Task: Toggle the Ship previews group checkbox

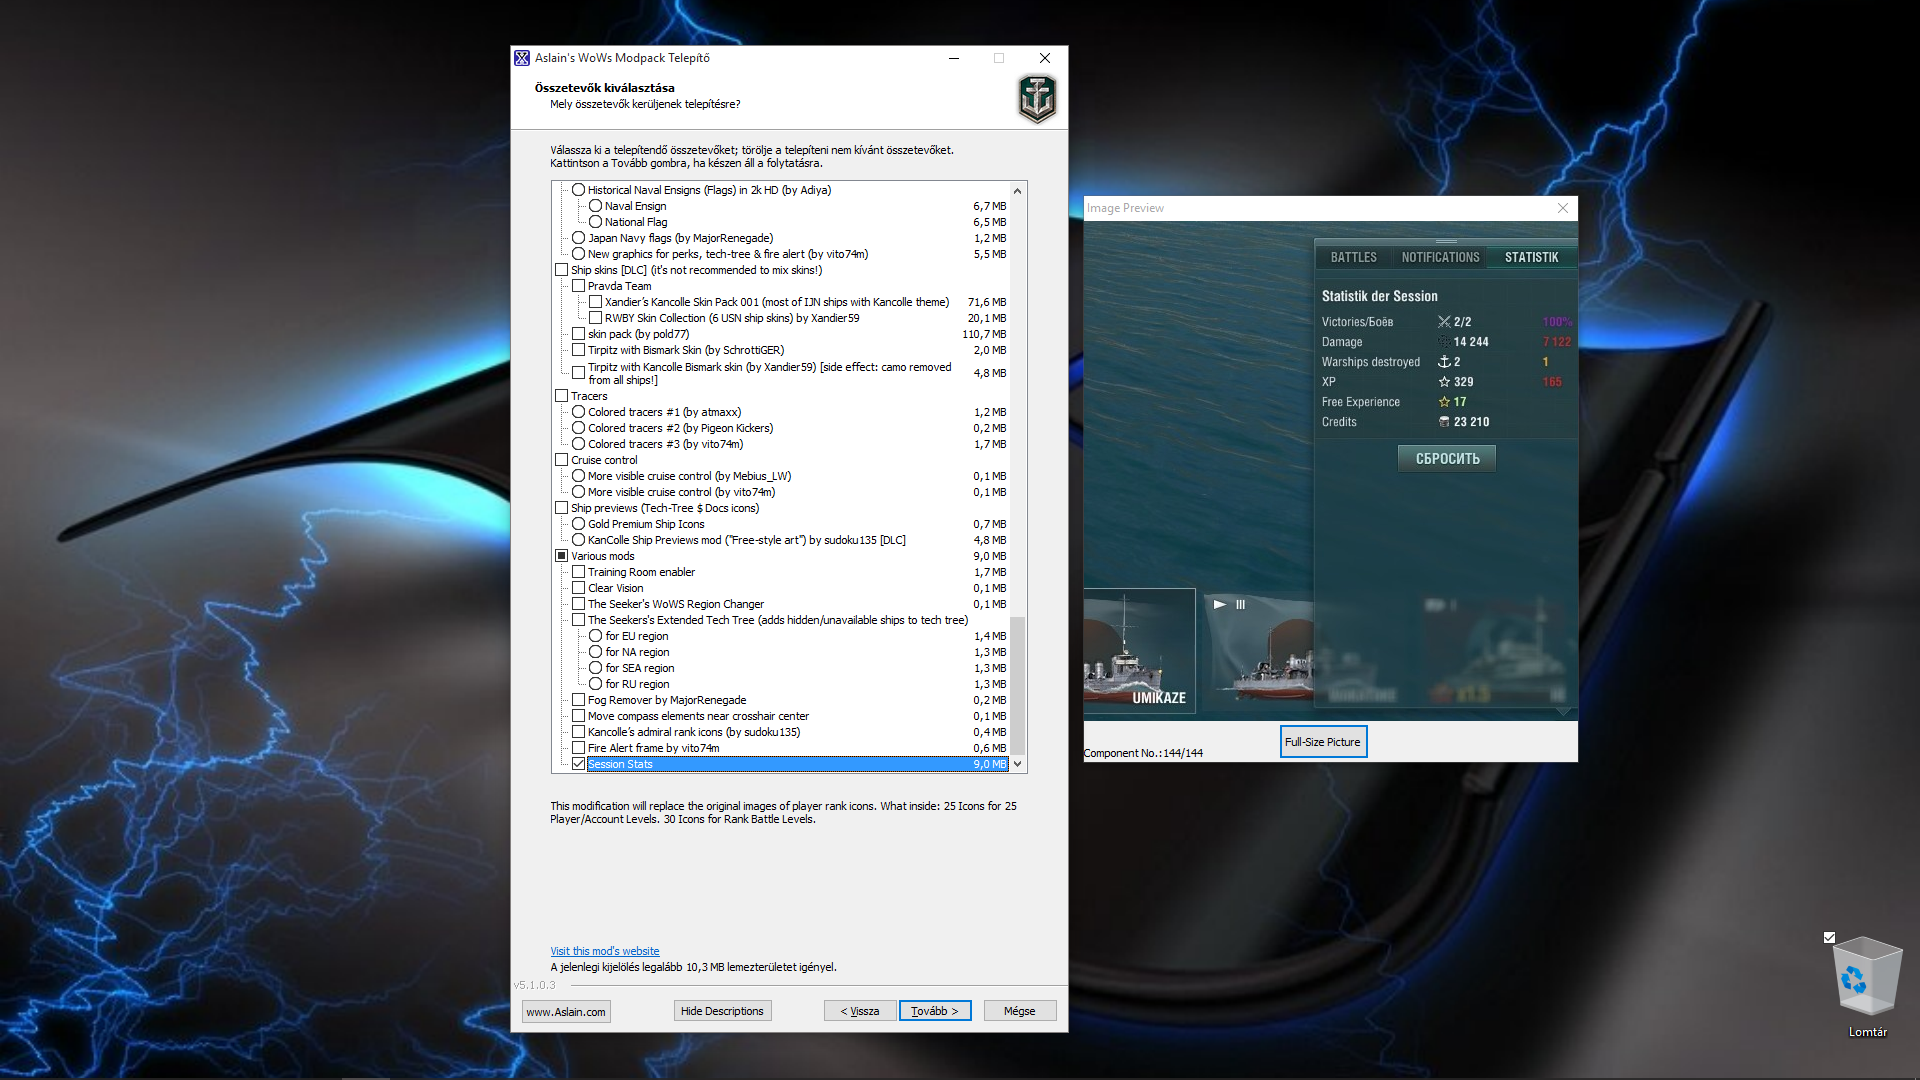Action: [x=561, y=508]
